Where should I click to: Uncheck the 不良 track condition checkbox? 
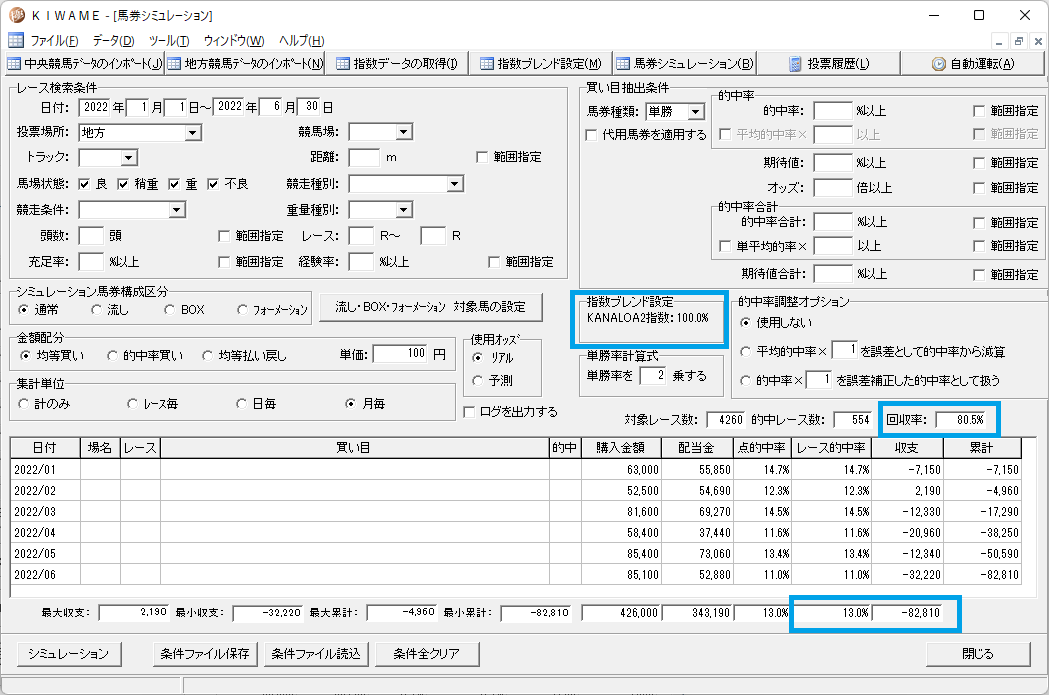click(x=213, y=184)
